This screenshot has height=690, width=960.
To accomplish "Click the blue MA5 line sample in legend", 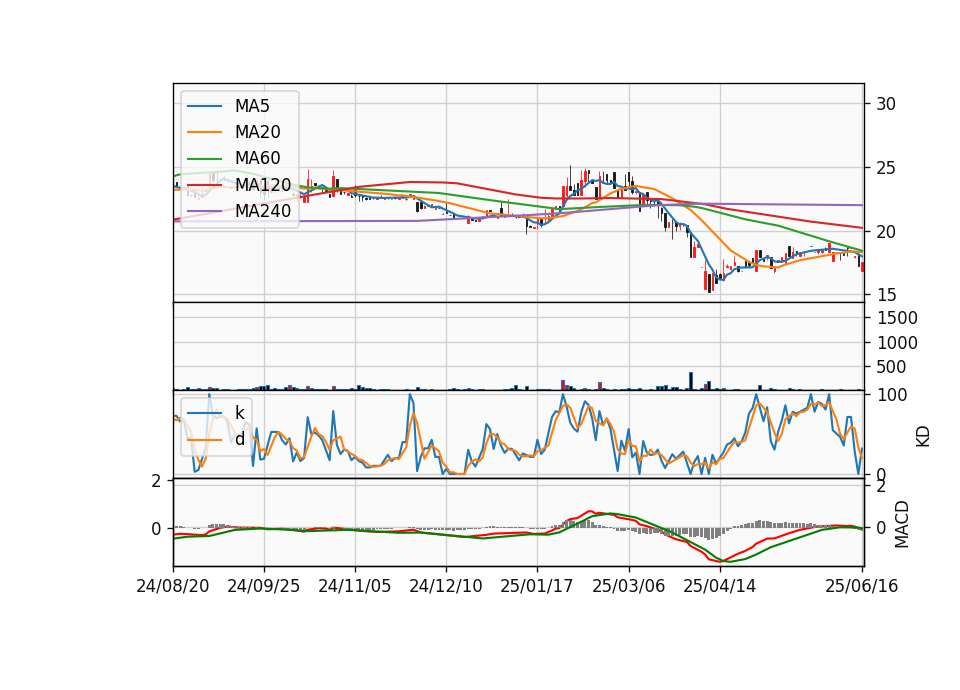I will coord(204,106).
